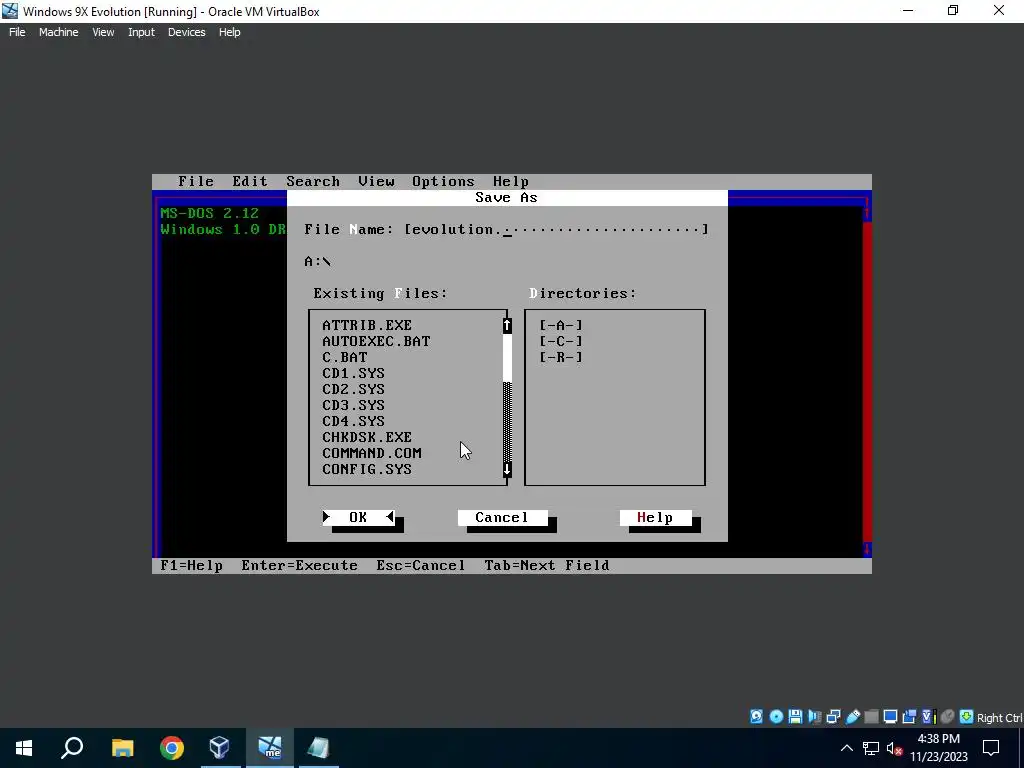Open the DOS editor View menu
This screenshot has width=1024, height=768.
click(x=376, y=182)
